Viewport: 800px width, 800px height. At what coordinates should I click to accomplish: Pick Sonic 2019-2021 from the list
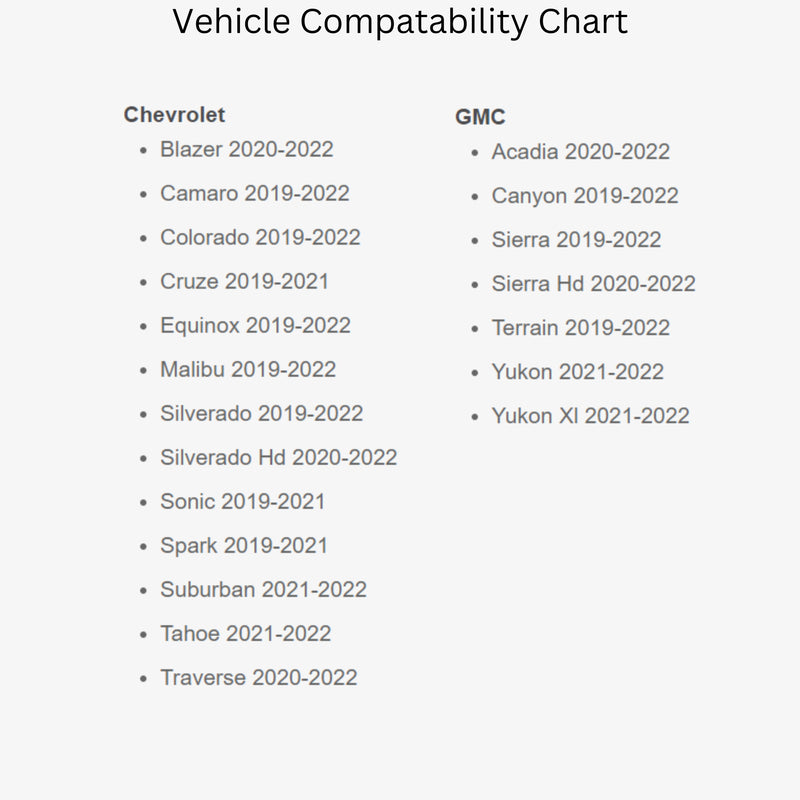(242, 502)
